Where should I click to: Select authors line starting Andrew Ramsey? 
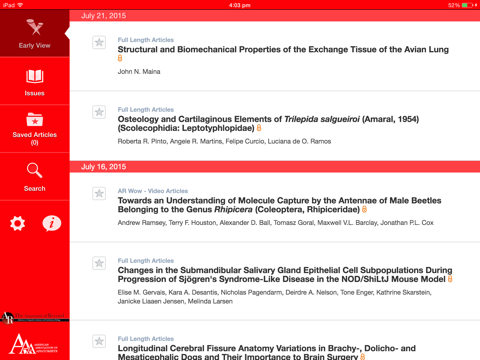pyautogui.click(x=276, y=223)
